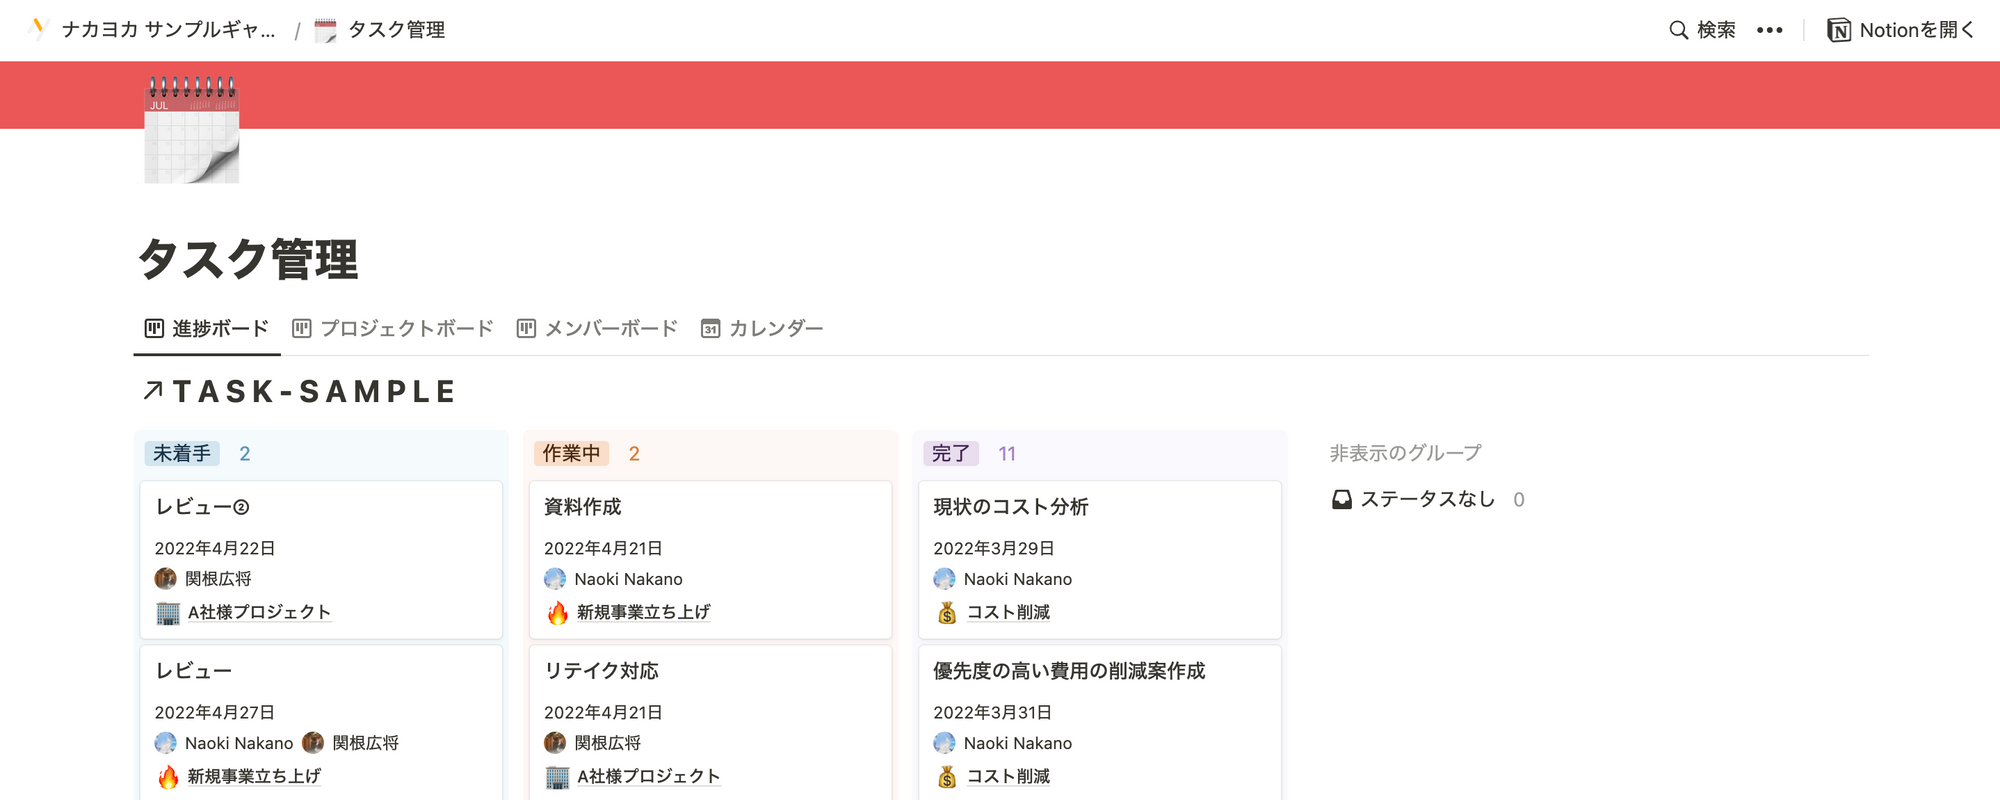Switch to the プロジェクトボード tab
The height and width of the screenshot is (800, 2000).
pyautogui.click(x=393, y=328)
